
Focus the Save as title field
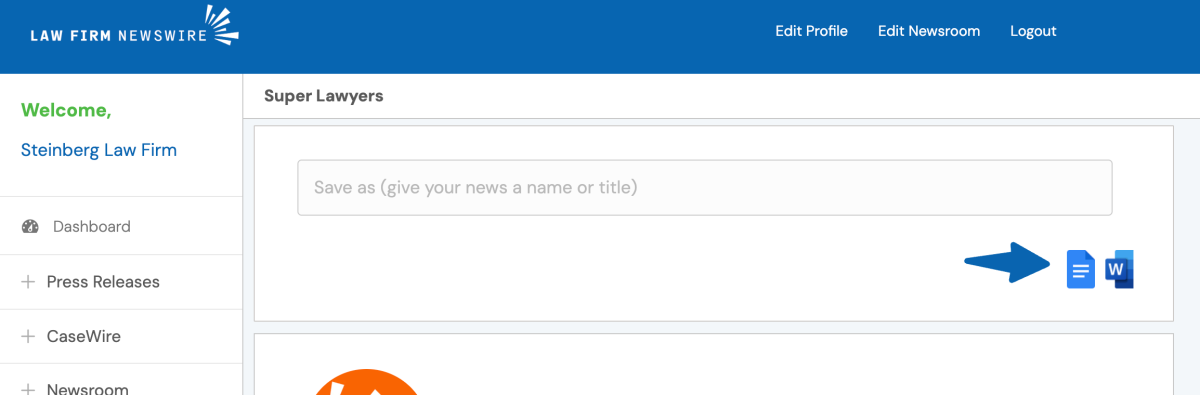705,187
